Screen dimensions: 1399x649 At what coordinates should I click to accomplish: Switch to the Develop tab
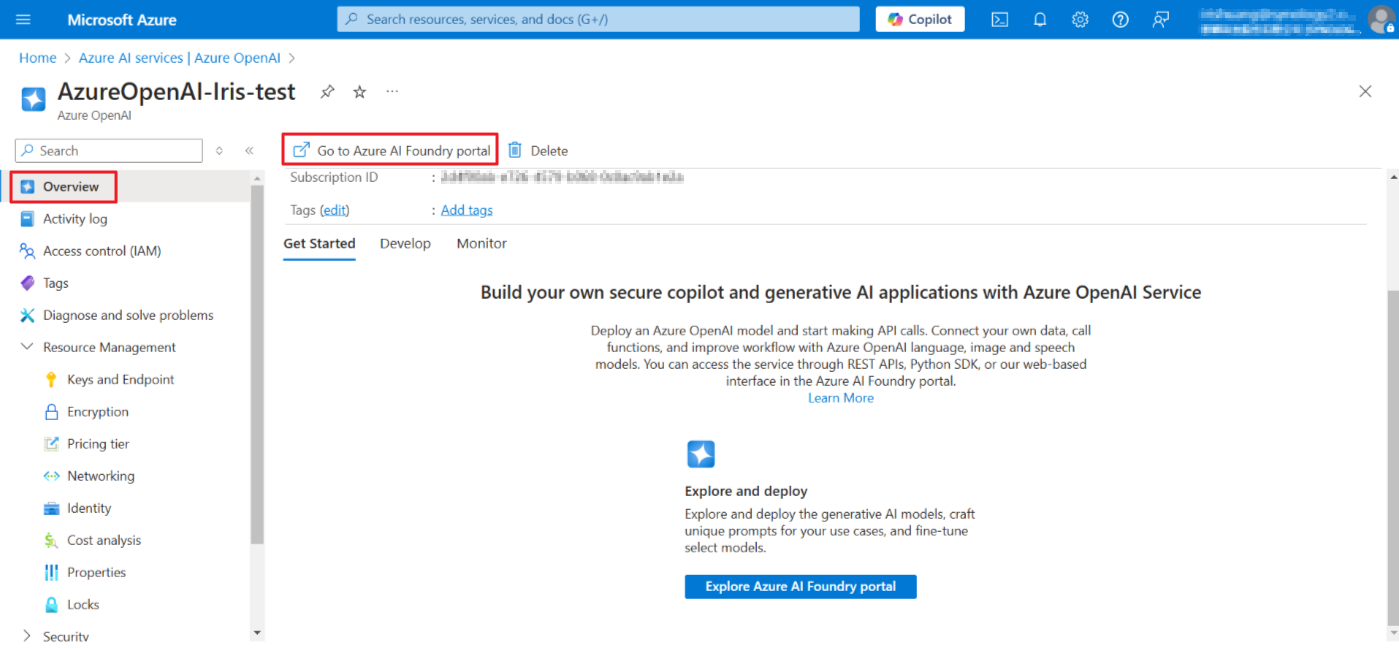(405, 243)
